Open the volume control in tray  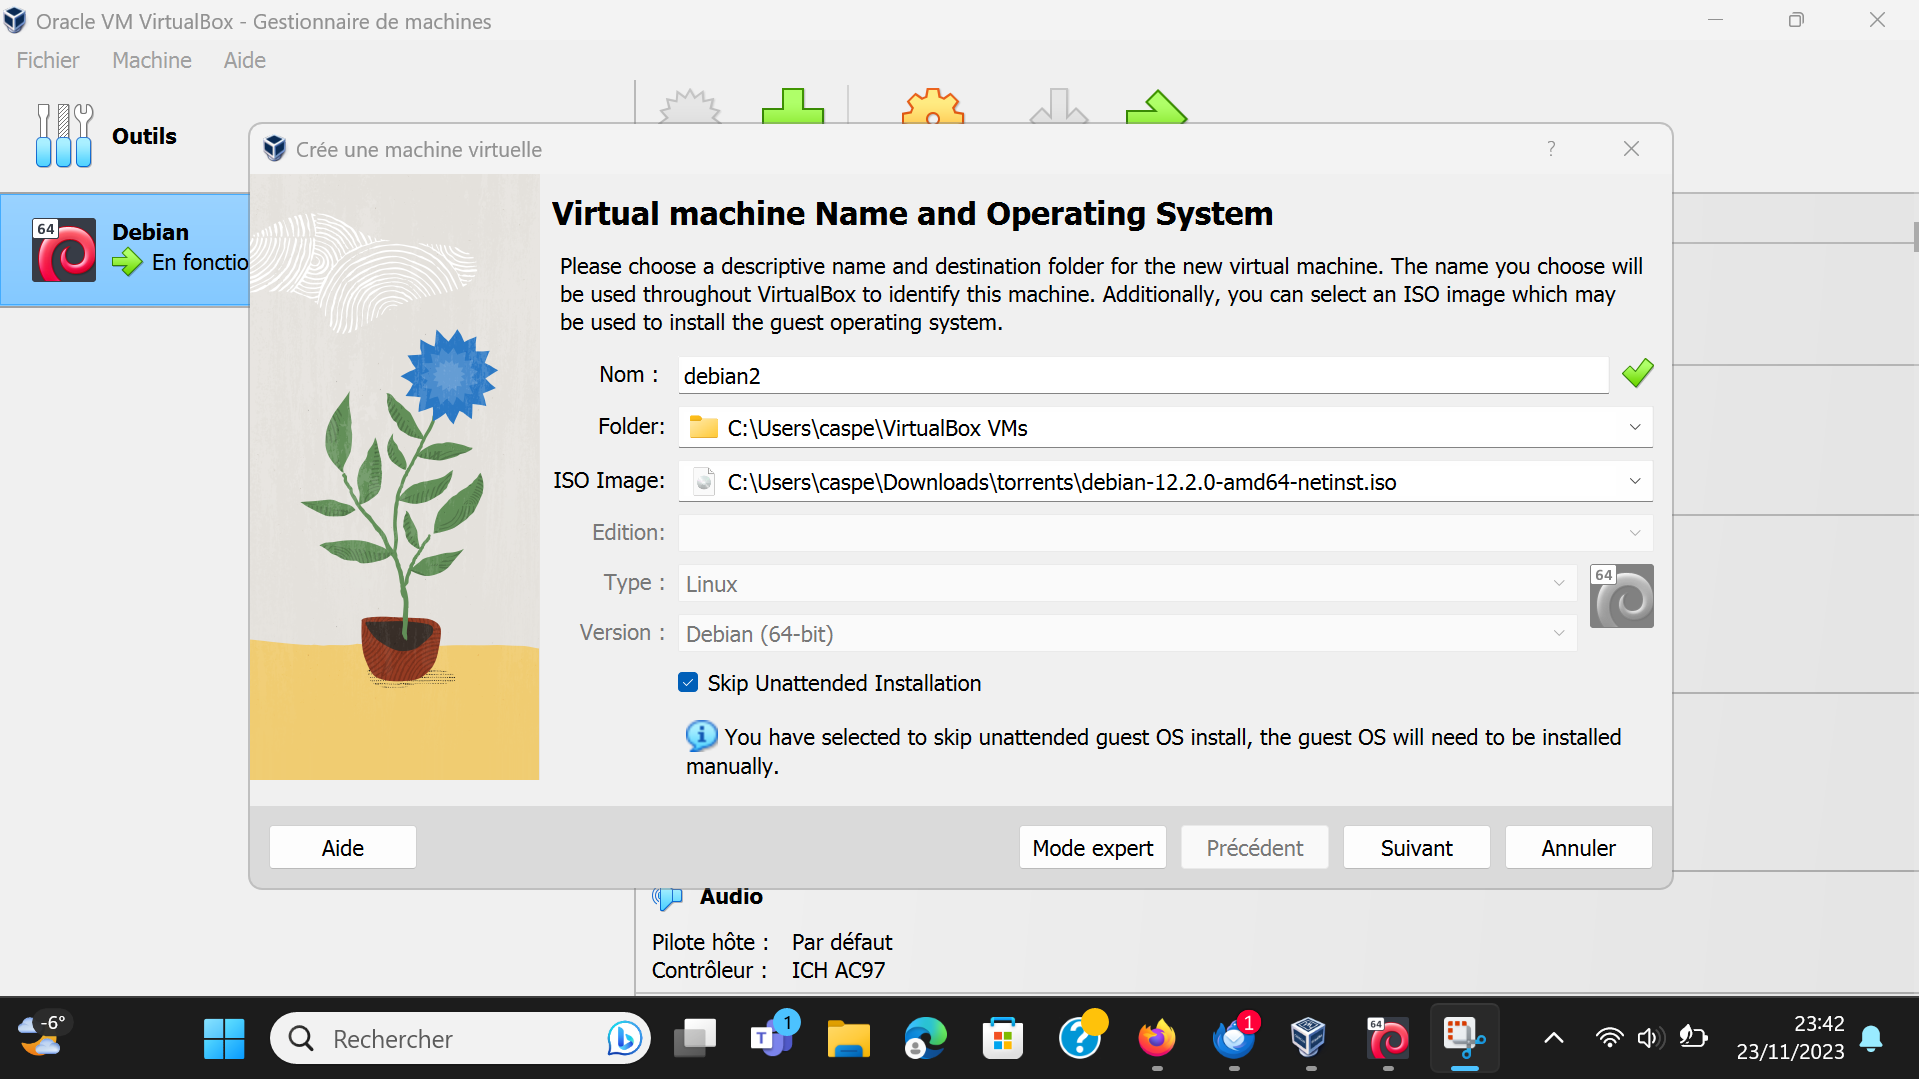click(1650, 1039)
